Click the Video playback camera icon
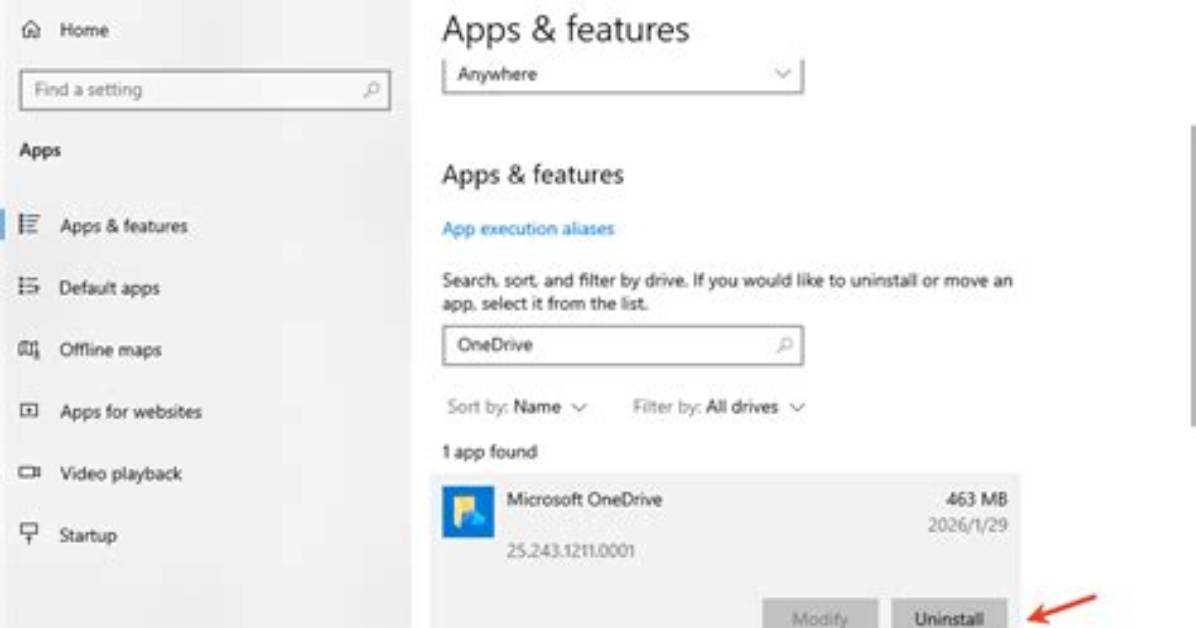The image size is (1196, 628). coord(29,472)
